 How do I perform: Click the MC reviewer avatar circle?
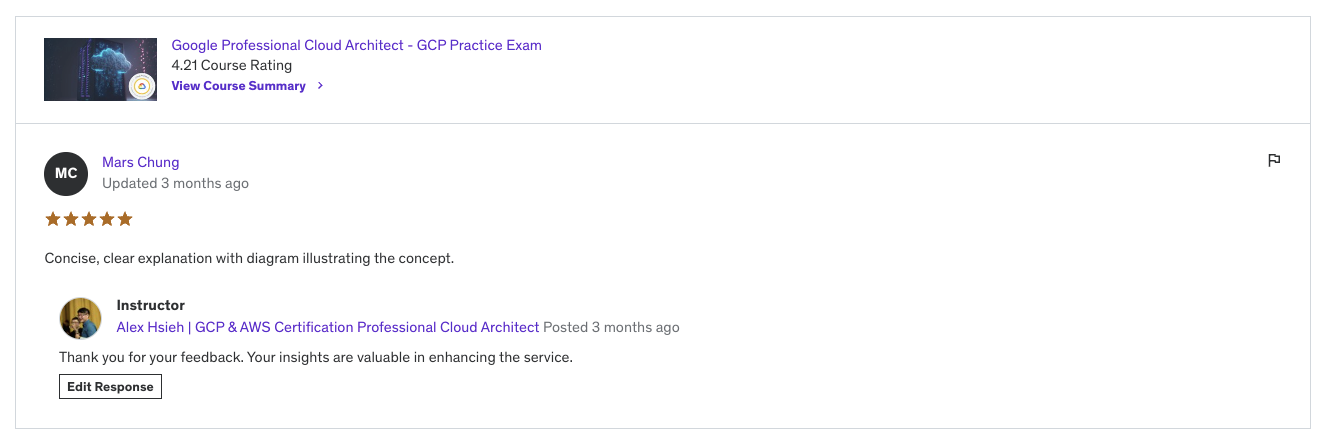[x=66, y=174]
